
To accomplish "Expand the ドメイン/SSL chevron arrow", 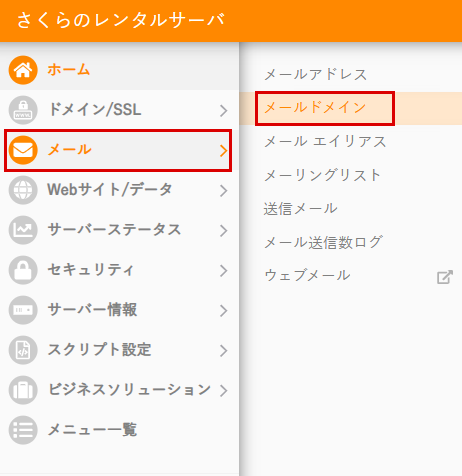I will click(224, 110).
